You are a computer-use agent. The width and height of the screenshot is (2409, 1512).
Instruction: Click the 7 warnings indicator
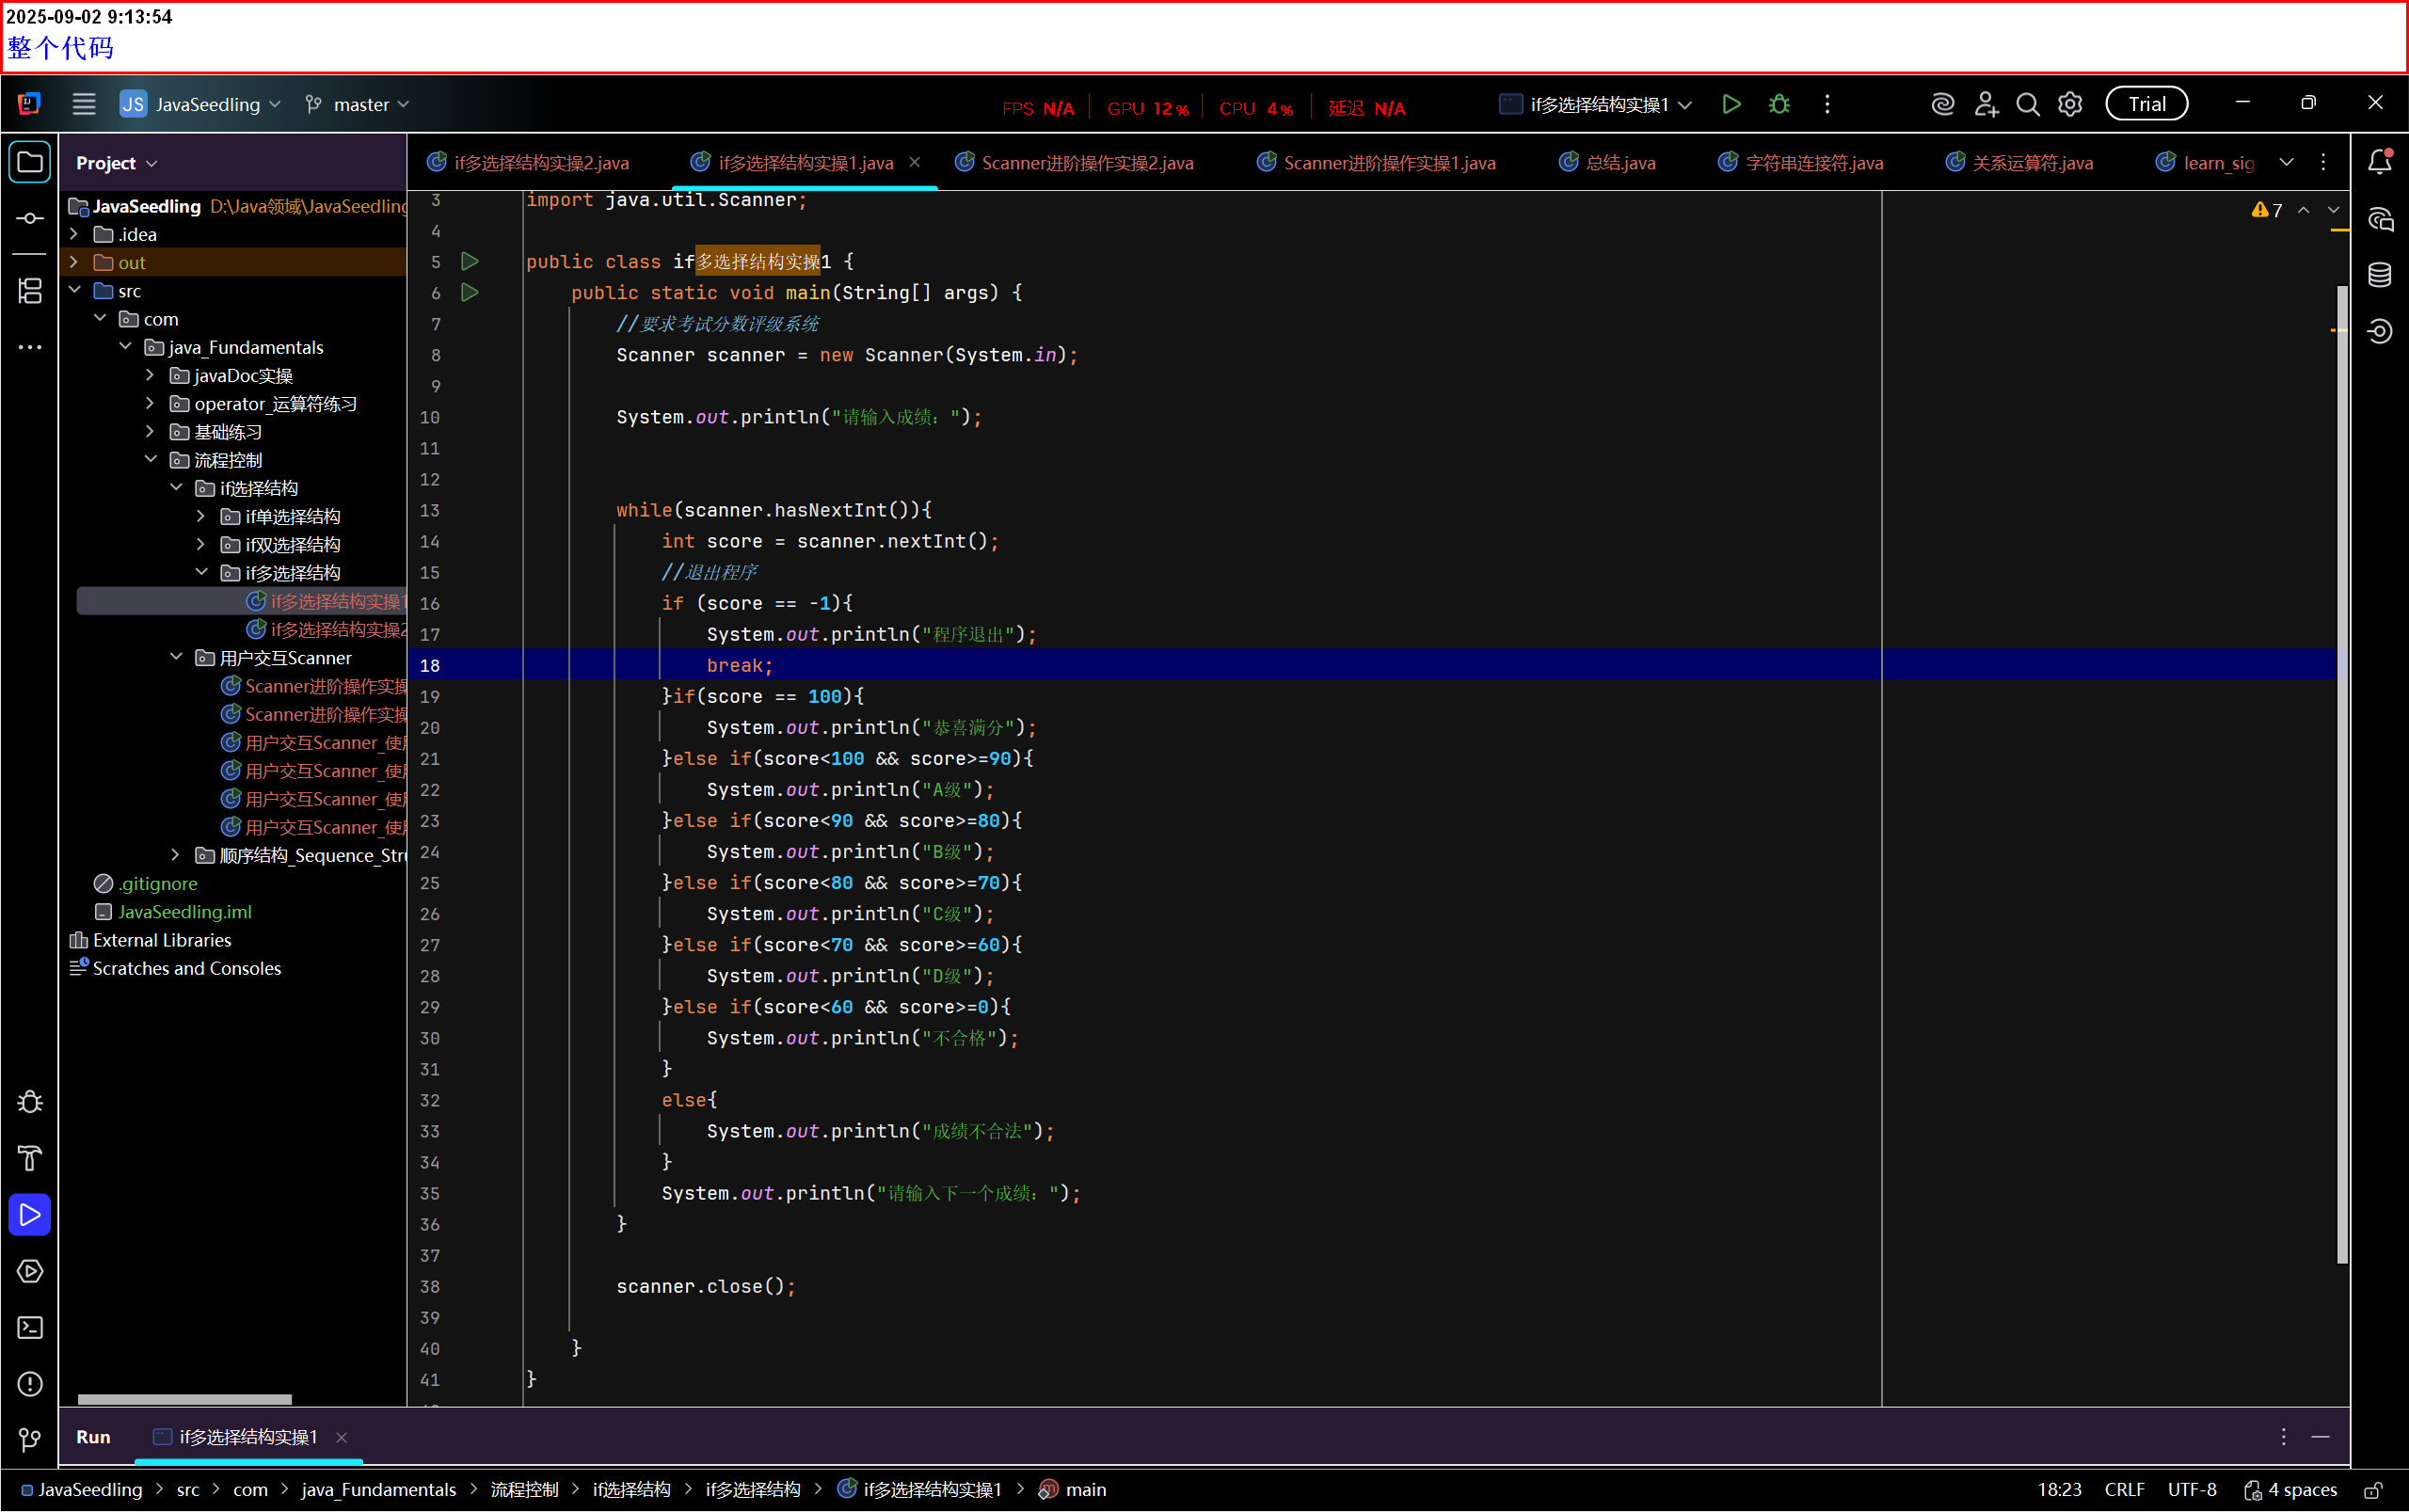pos(2268,210)
